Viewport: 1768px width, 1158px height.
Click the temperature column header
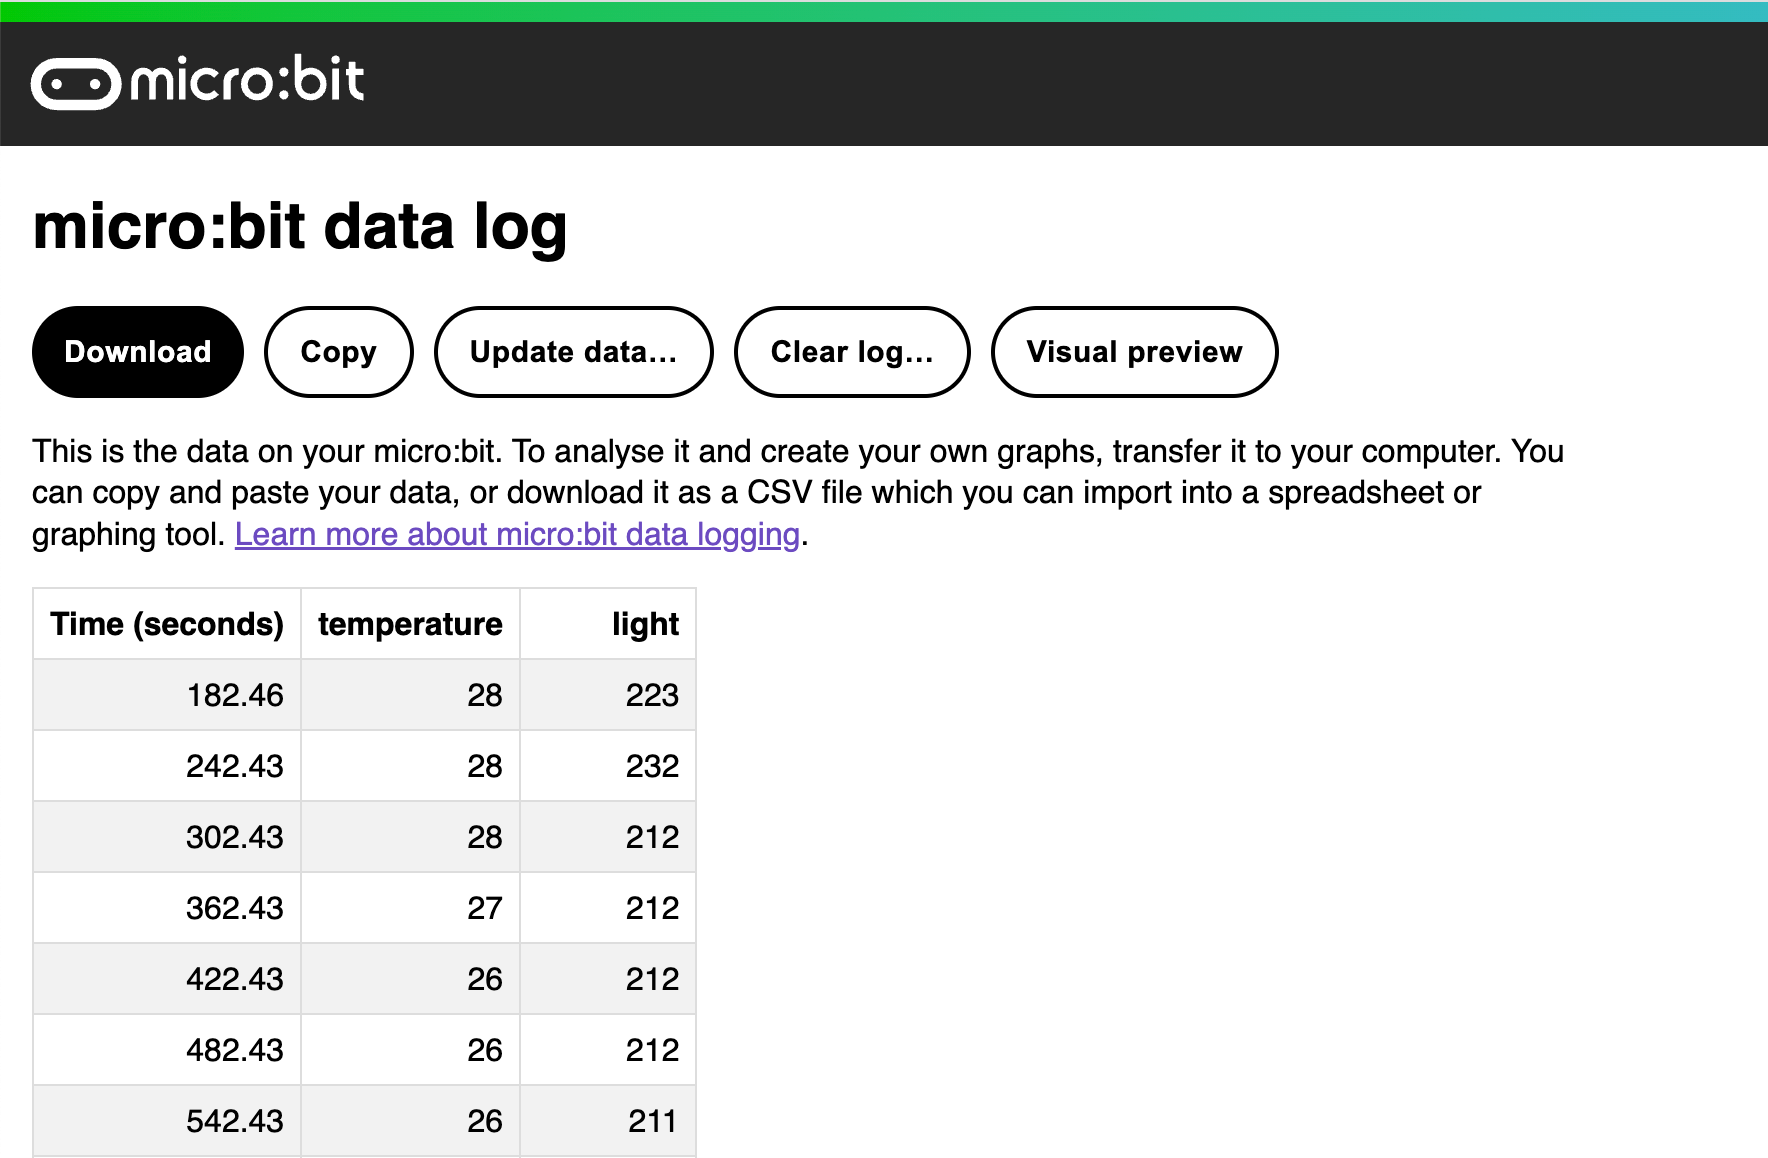pos(410,624)
